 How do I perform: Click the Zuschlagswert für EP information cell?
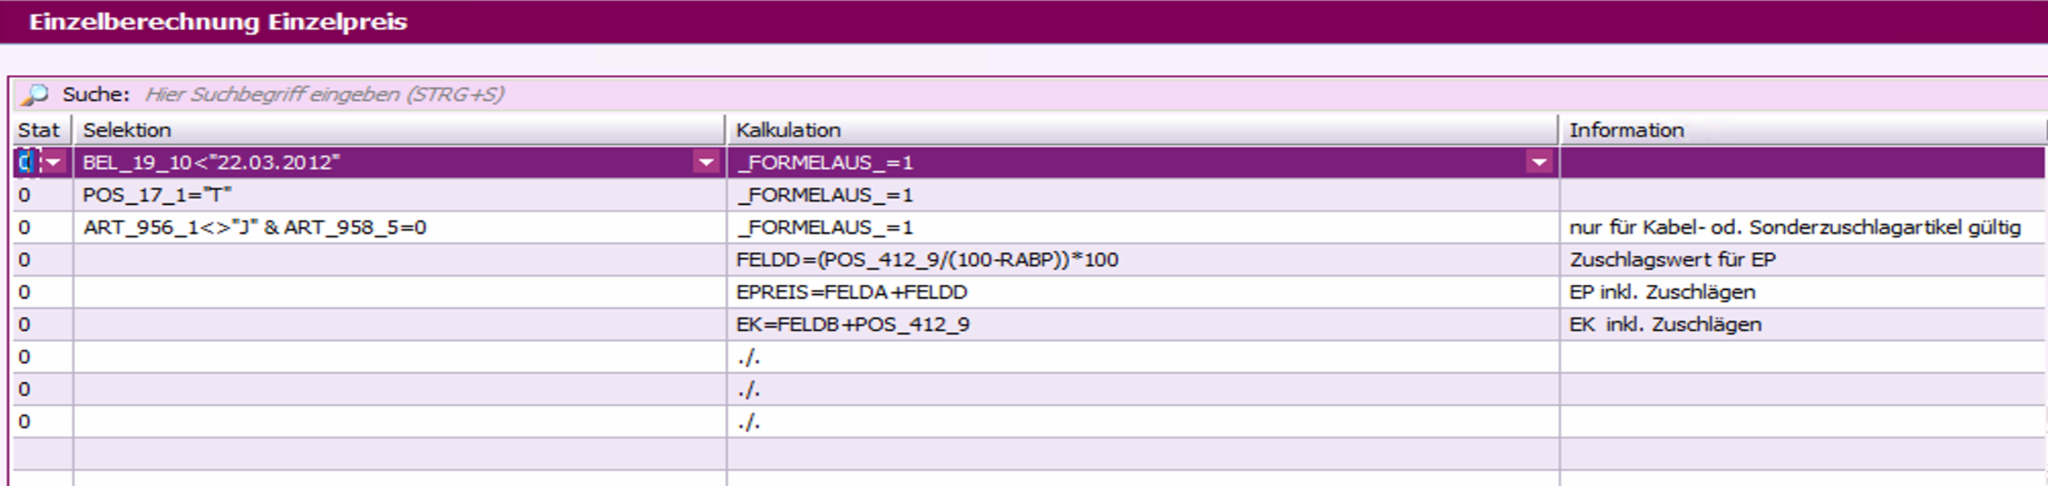(1800, 260)
